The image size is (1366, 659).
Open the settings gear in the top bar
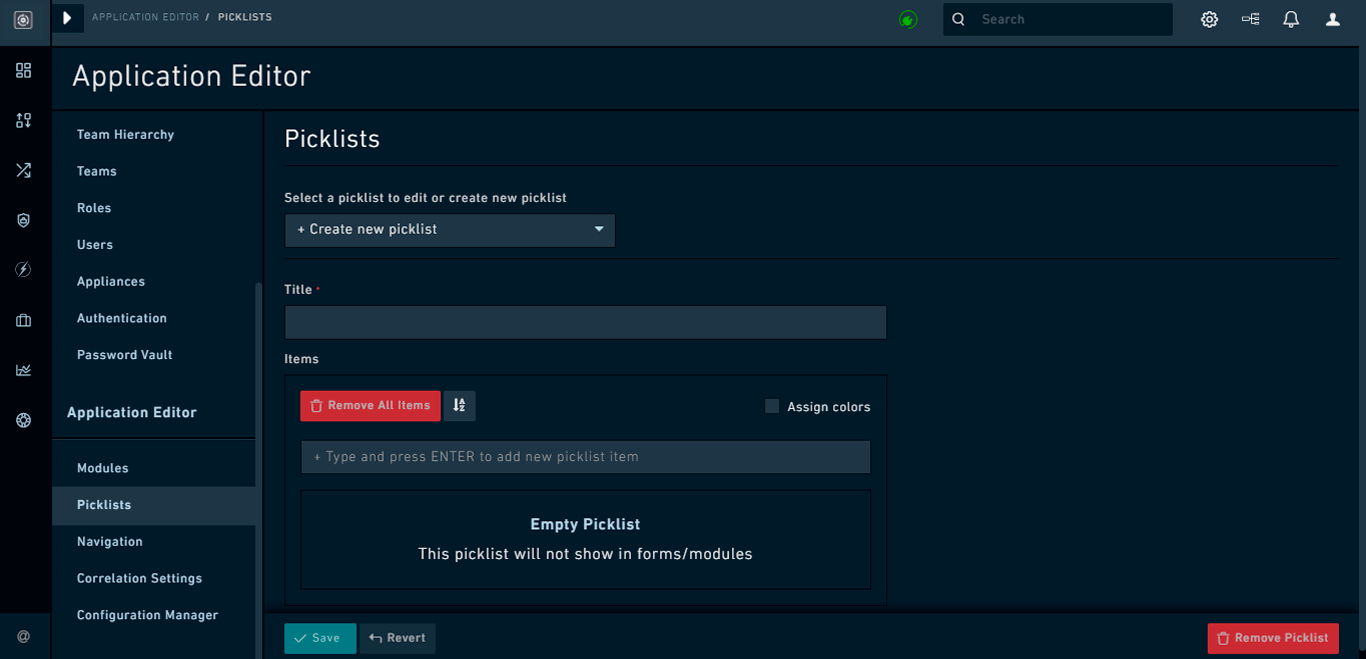(x=1209, y=18)
